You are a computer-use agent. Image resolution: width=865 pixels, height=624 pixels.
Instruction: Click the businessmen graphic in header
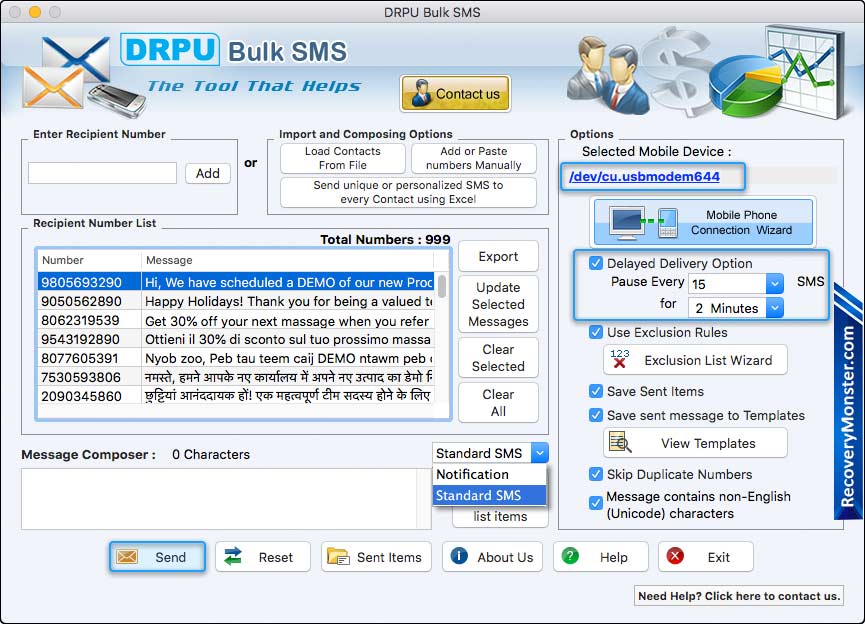tap(608, 75)
